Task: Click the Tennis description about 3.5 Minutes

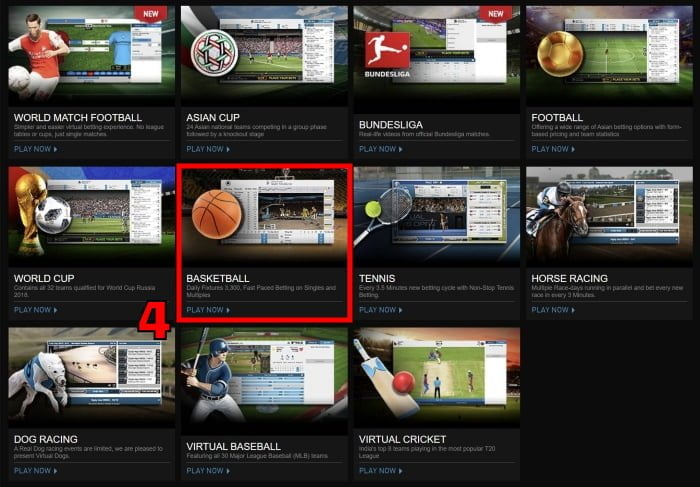Action: click(436, 291)
